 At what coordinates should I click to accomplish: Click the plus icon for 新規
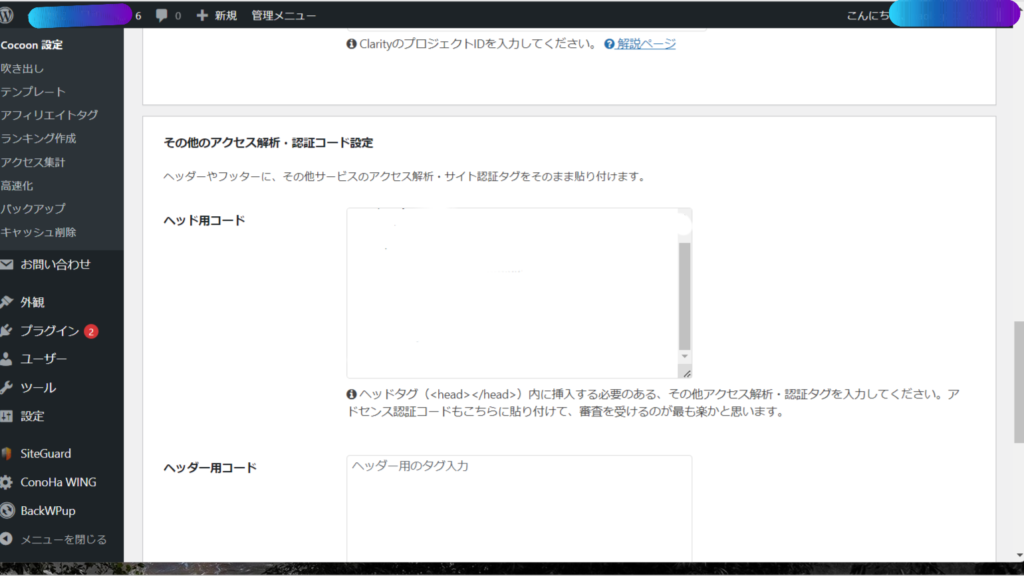(202, 15)
